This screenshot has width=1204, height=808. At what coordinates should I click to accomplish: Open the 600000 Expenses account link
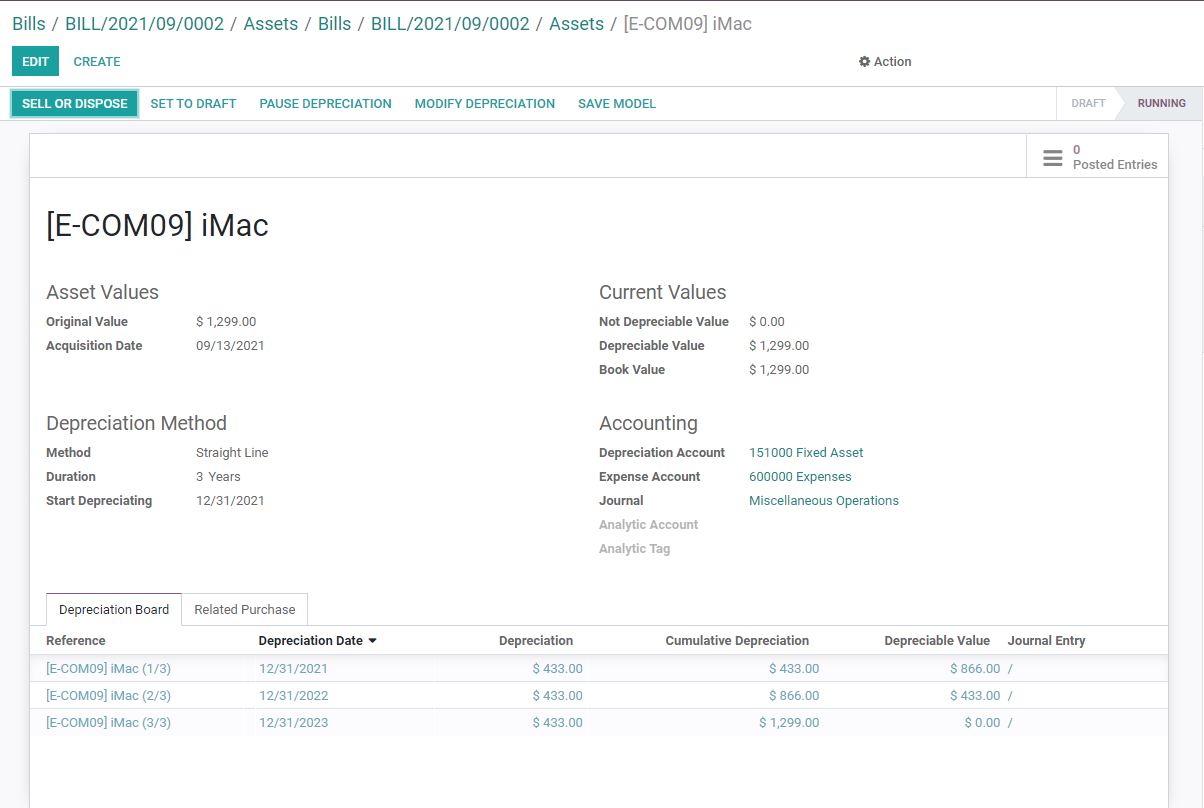(x=800, y=477)
